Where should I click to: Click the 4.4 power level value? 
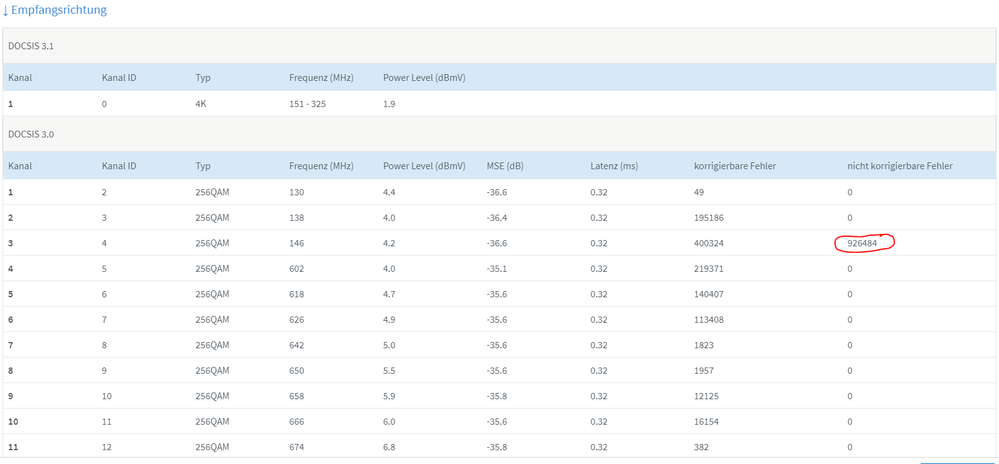389,192
